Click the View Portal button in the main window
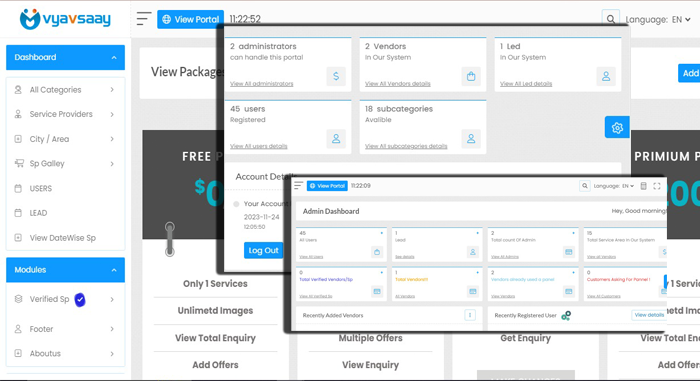Screen dimensions: 700x381 click(x=191, y=19)
